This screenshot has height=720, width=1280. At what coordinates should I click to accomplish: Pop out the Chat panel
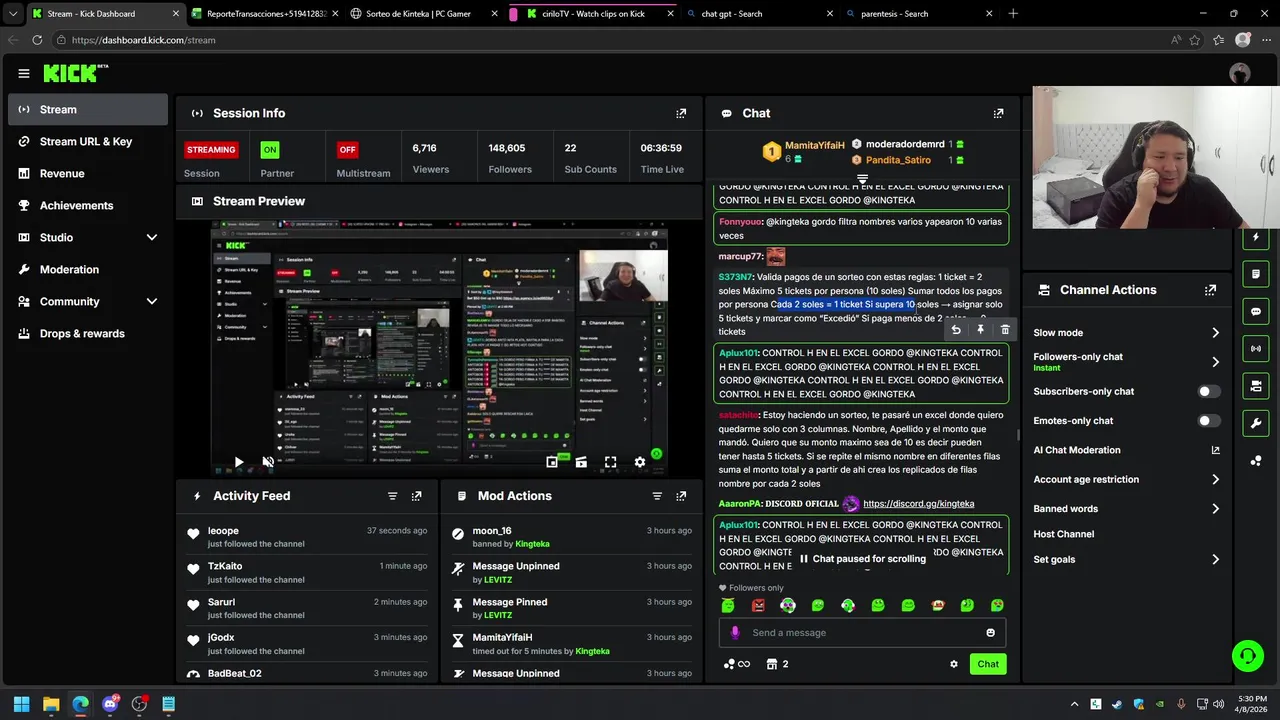point(998,113)
